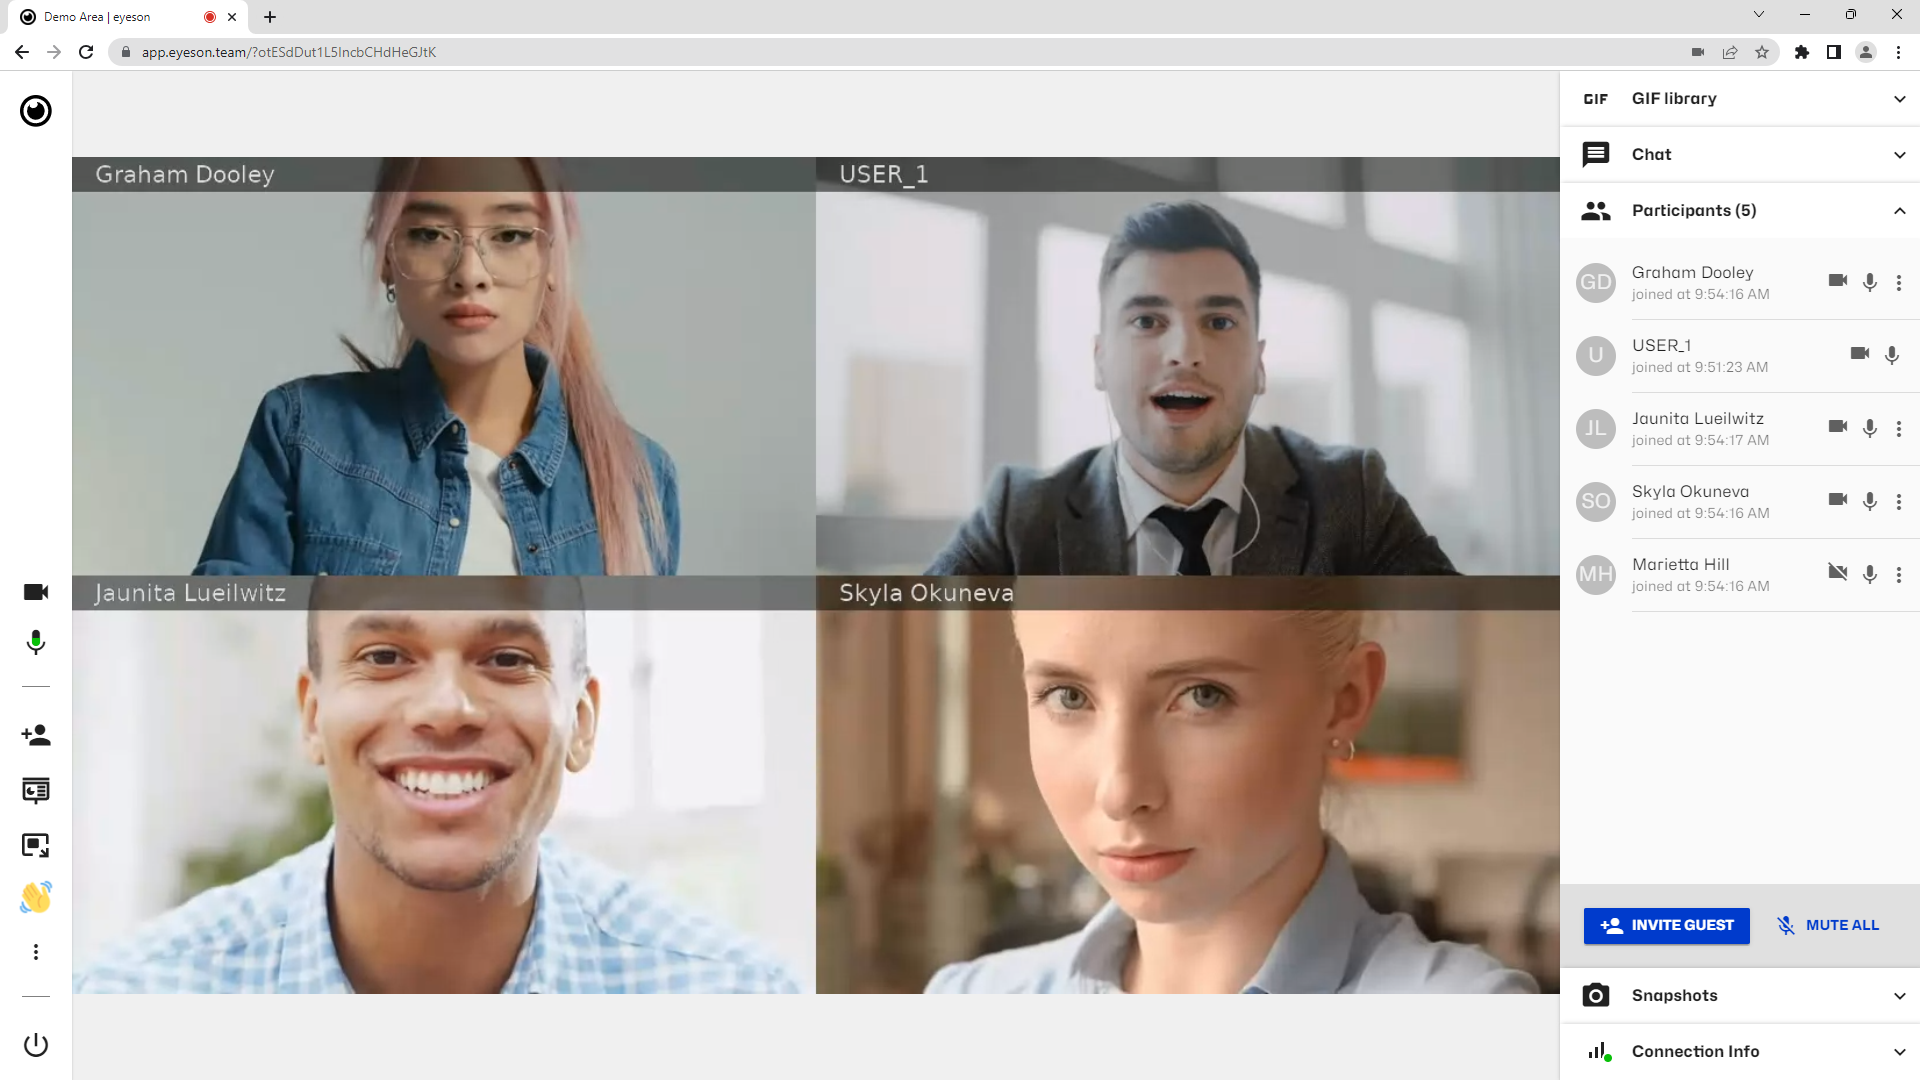
Task: Expand the Connection Info section
Action: [x=1900, y=1051]
